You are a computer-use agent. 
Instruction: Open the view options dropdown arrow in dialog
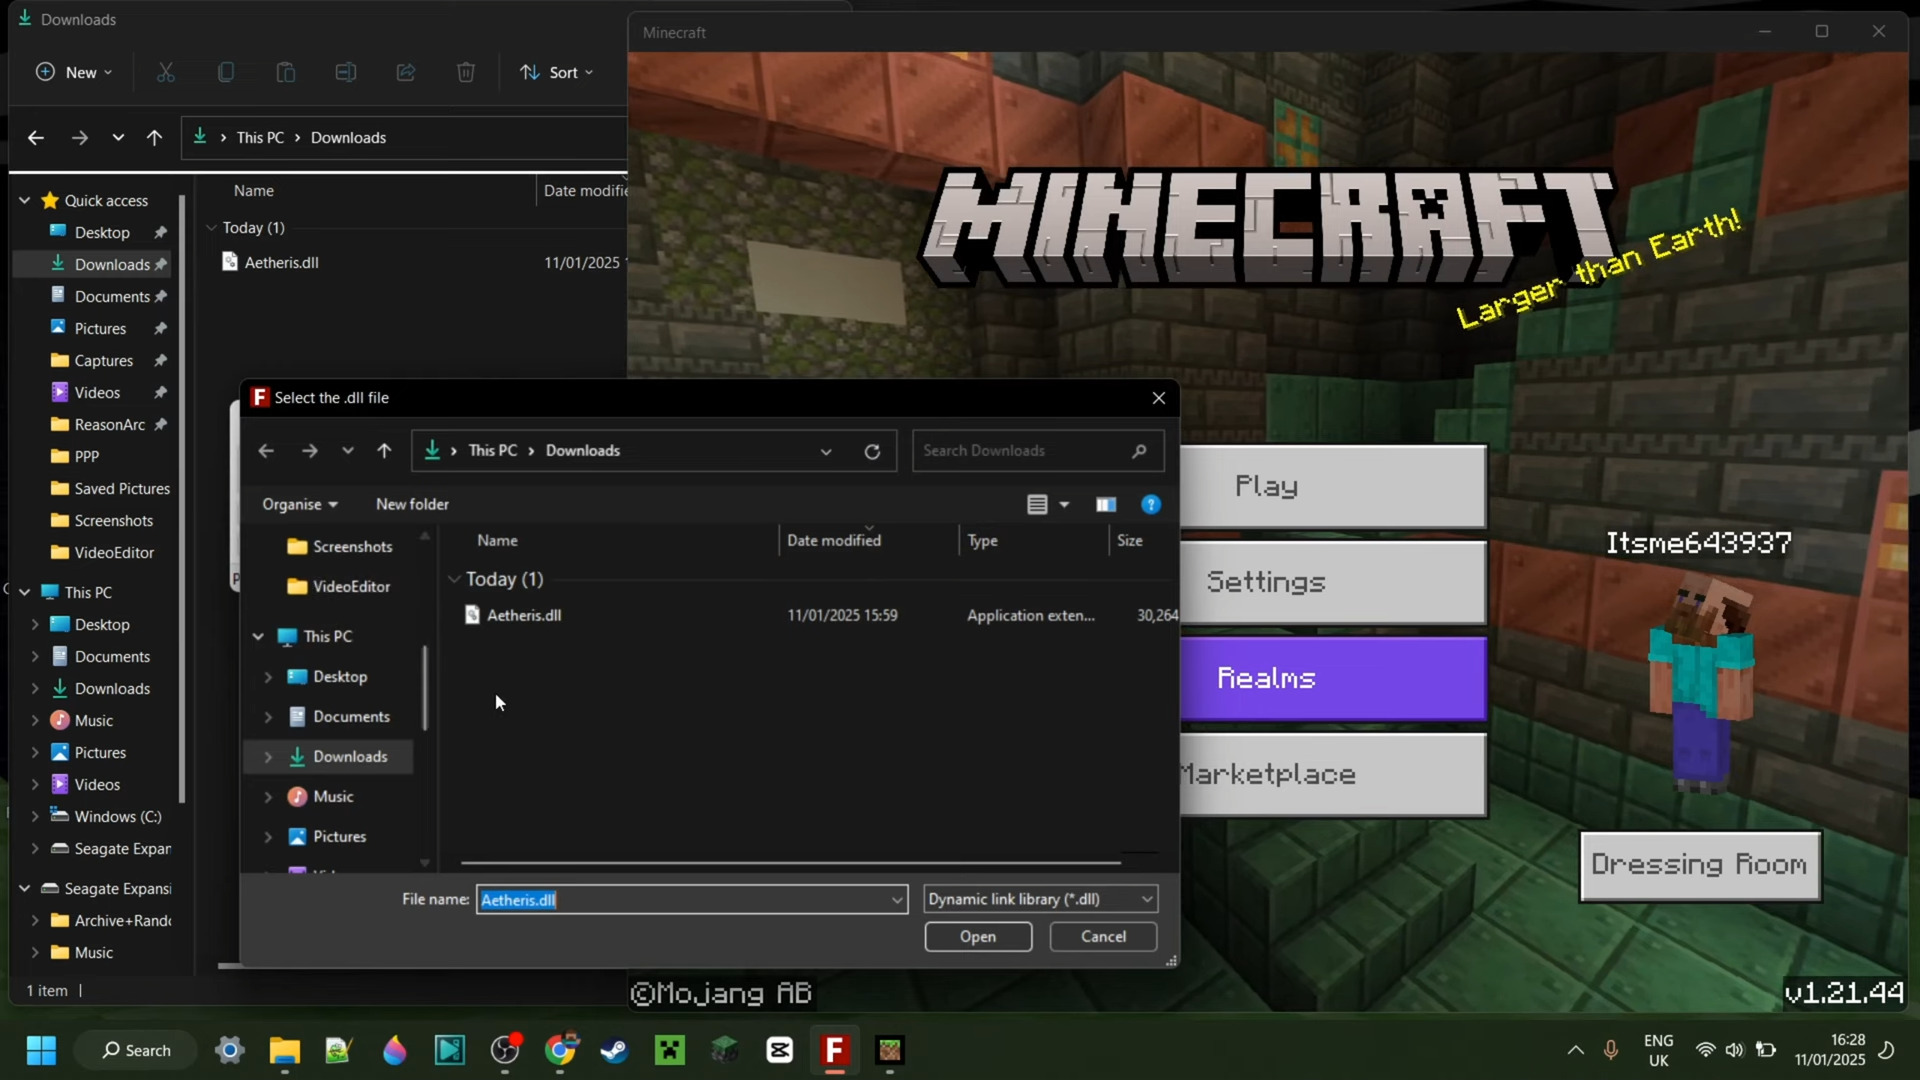coord(1064,505)
